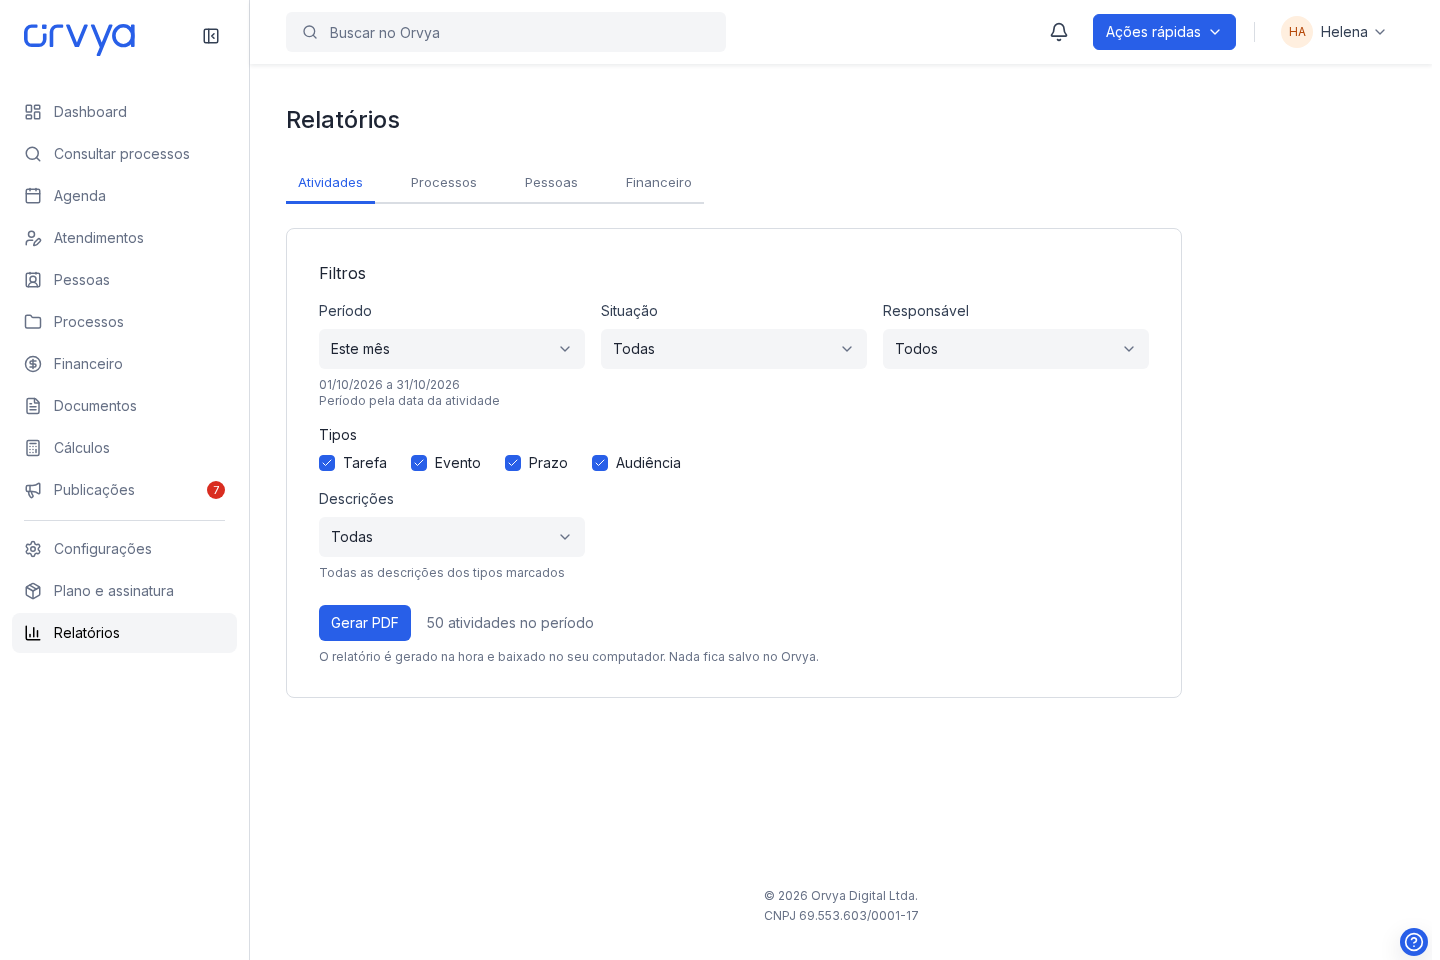Open the Descrições dropdown
Viewport: 1440px width, 960px height.
point(452,537)
